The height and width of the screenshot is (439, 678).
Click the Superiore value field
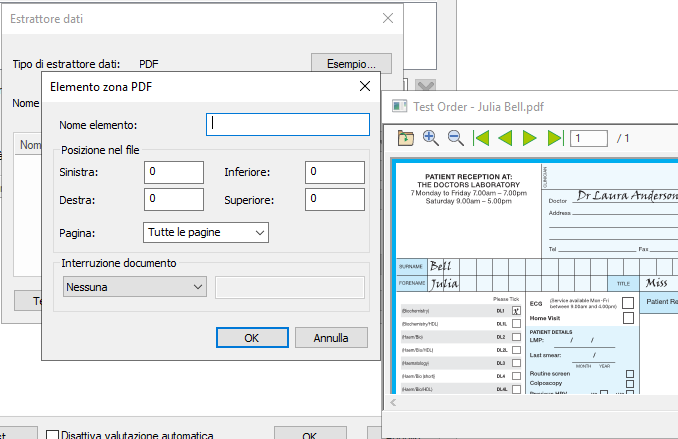click(334, 198)
